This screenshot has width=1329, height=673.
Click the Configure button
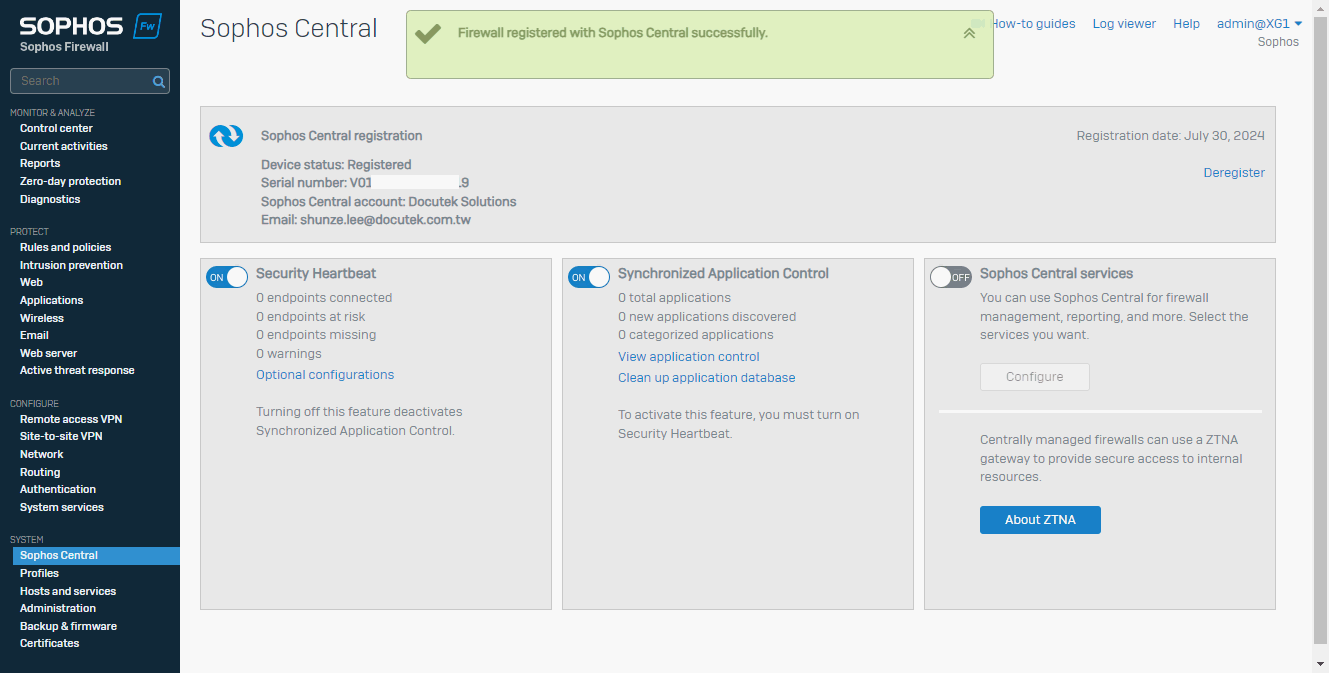click(1035, 377)
